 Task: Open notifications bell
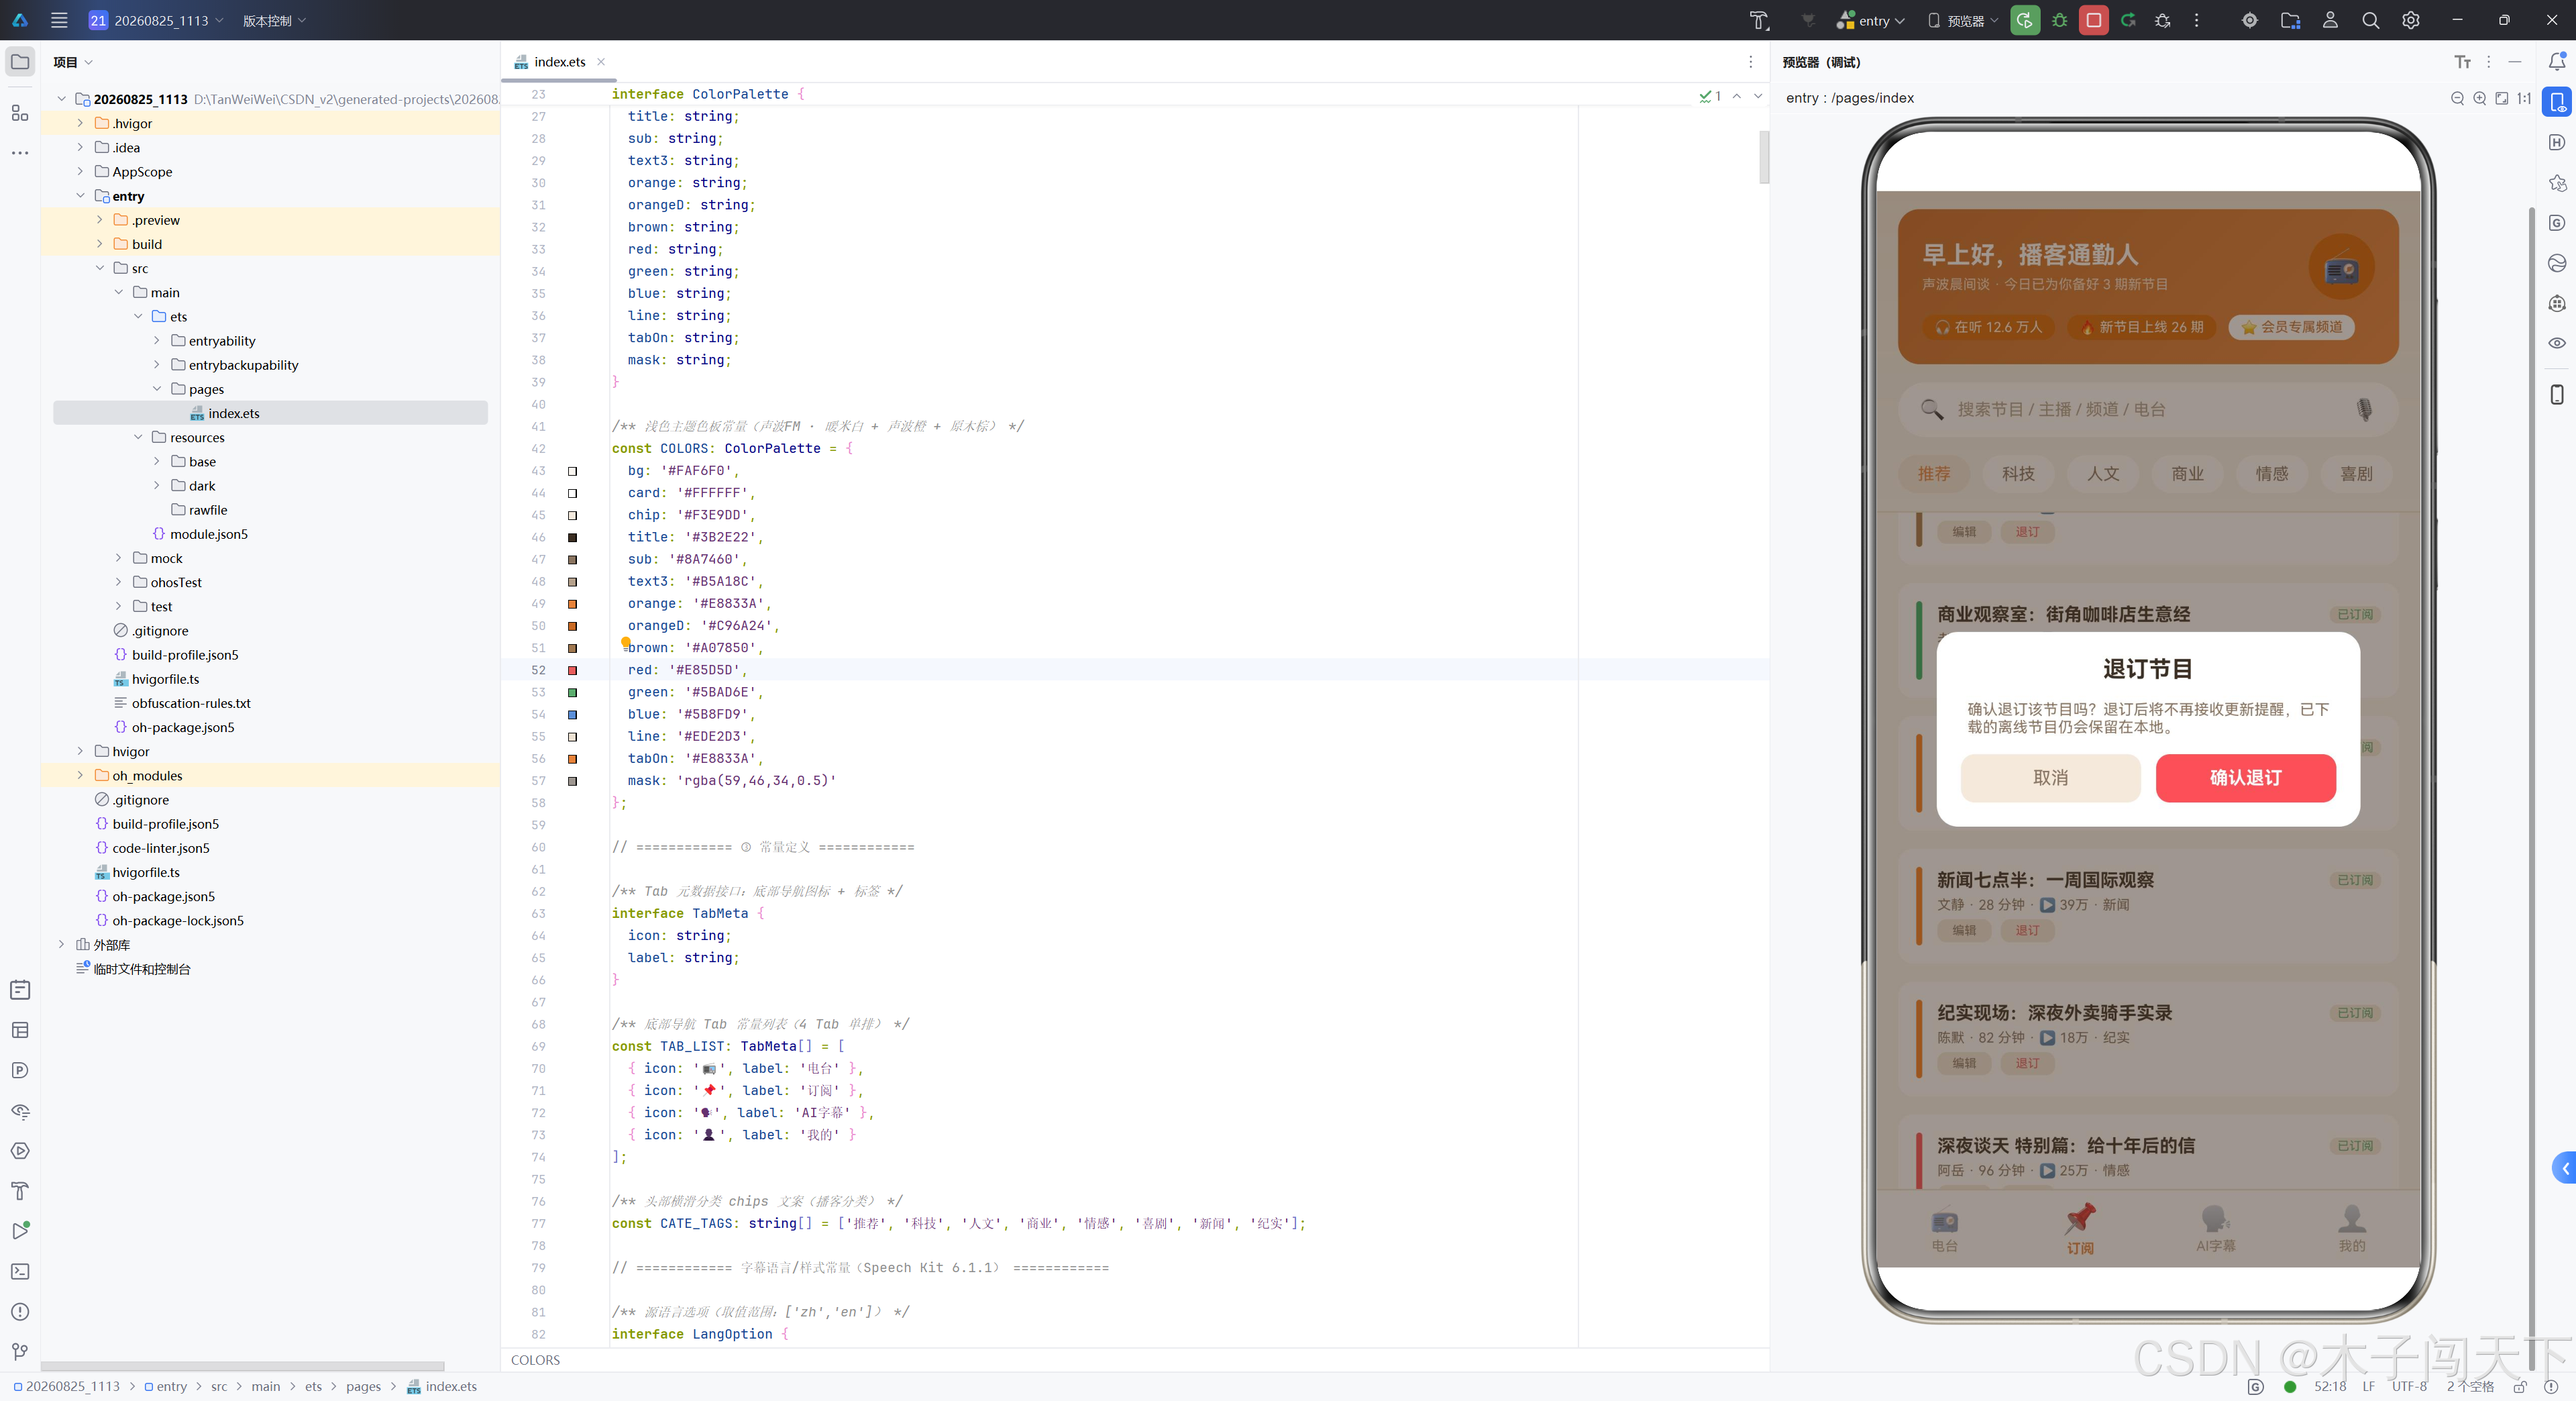coord(2557,62)
